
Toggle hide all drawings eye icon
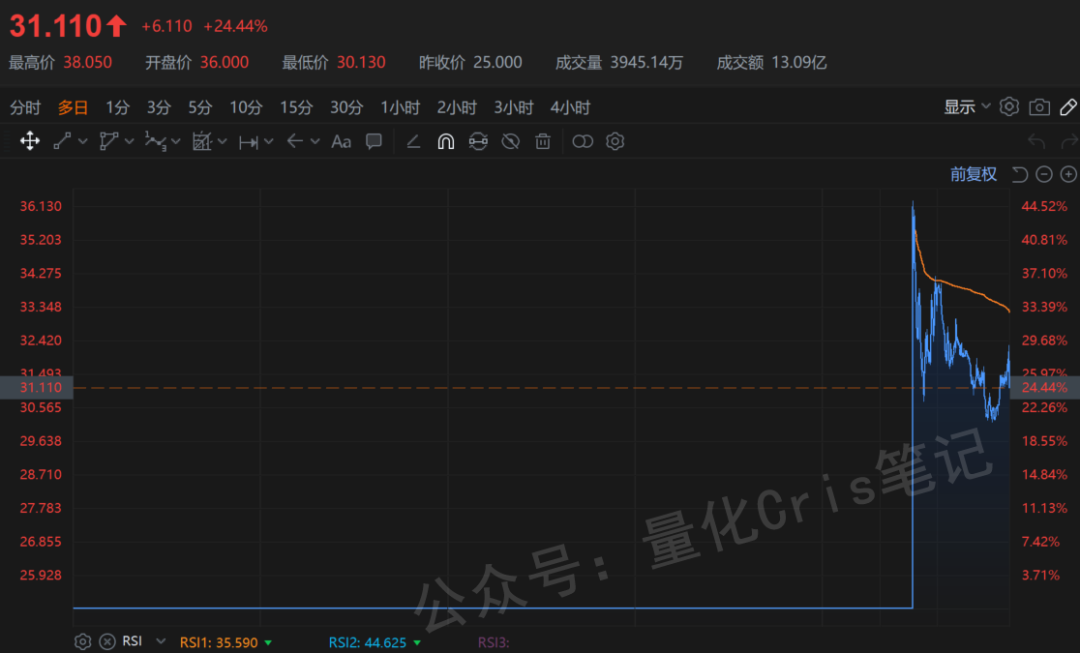[510, 141]
